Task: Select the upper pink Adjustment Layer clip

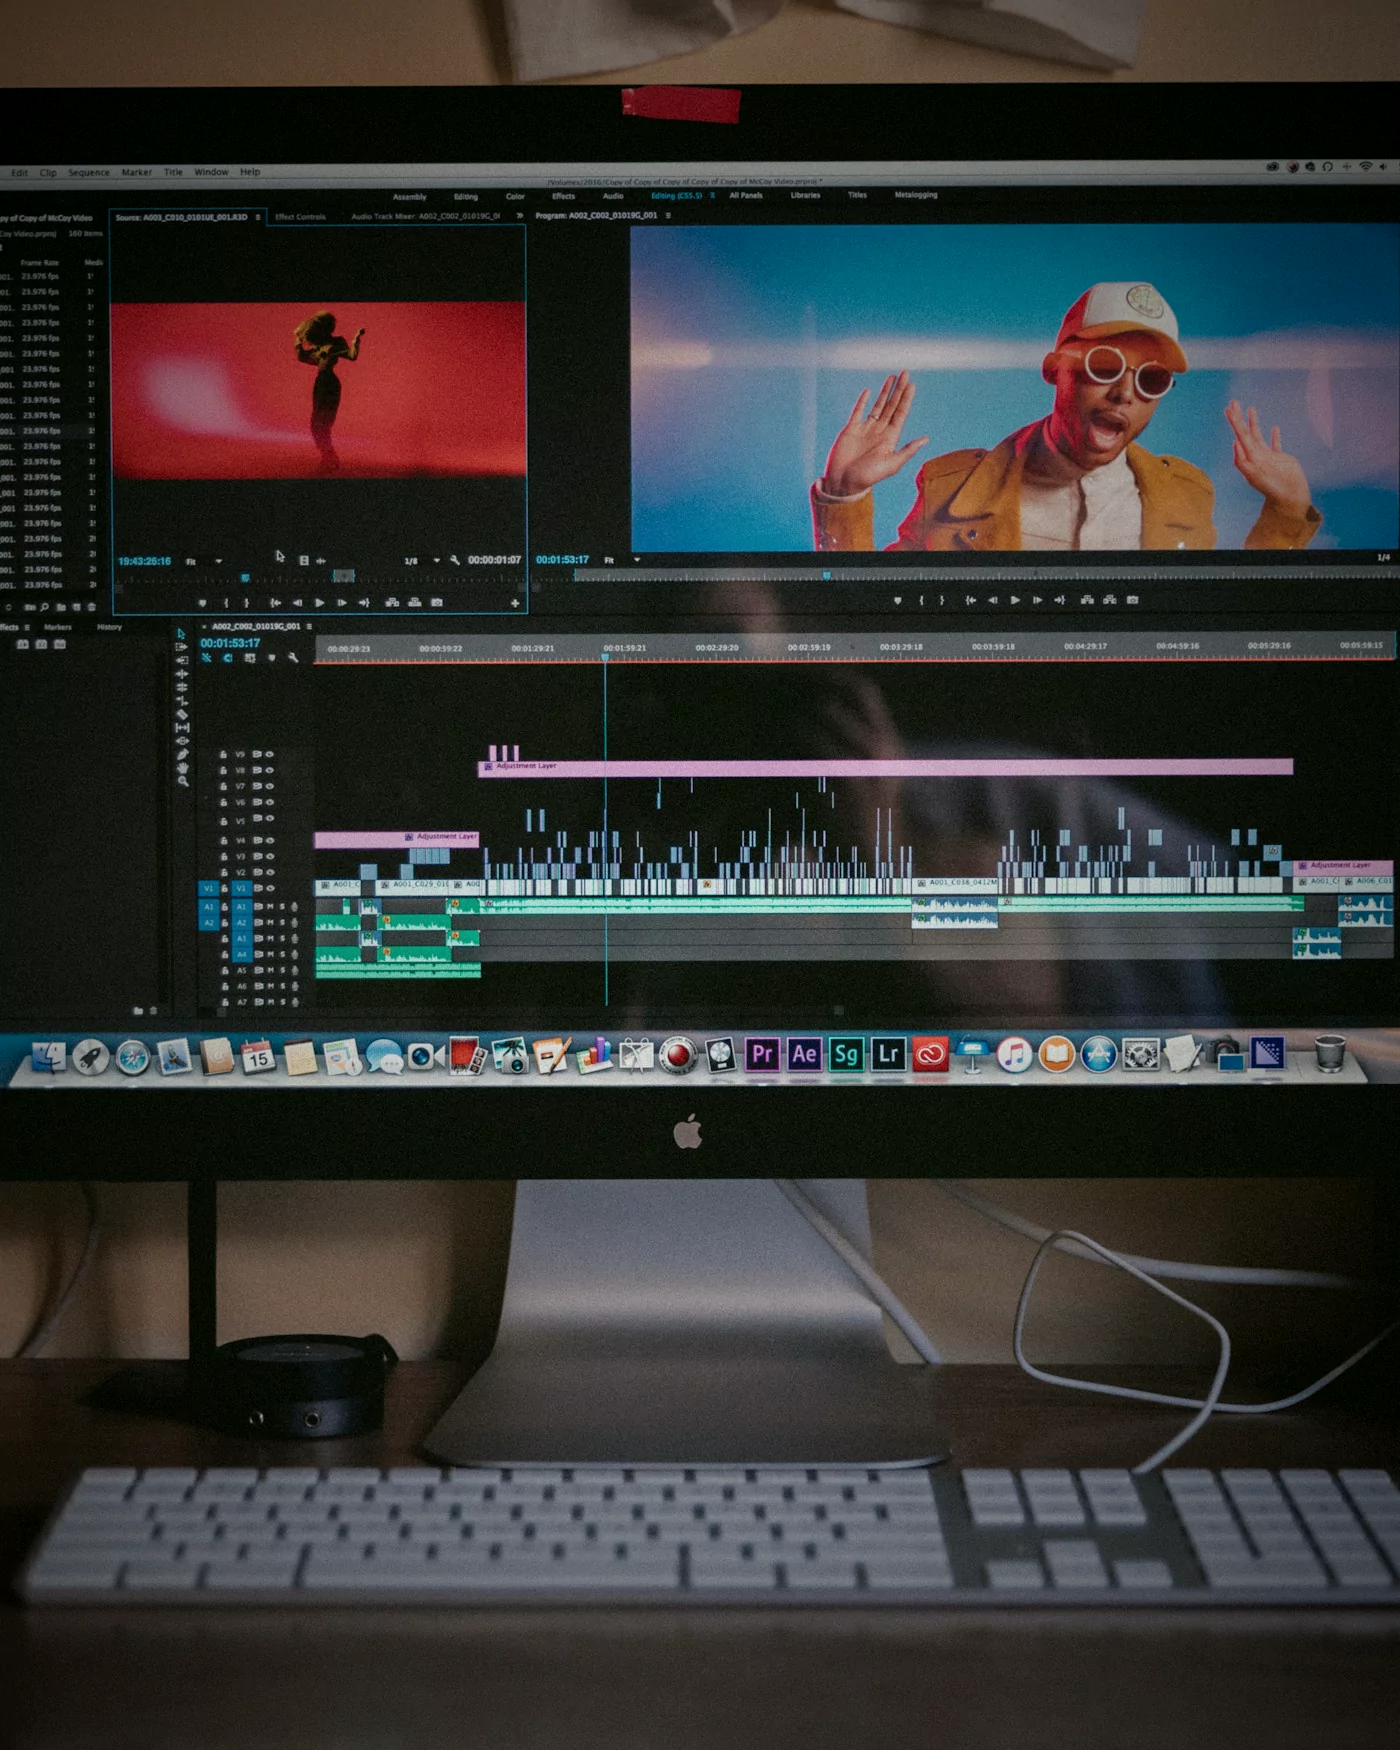Action: [886, 767]
